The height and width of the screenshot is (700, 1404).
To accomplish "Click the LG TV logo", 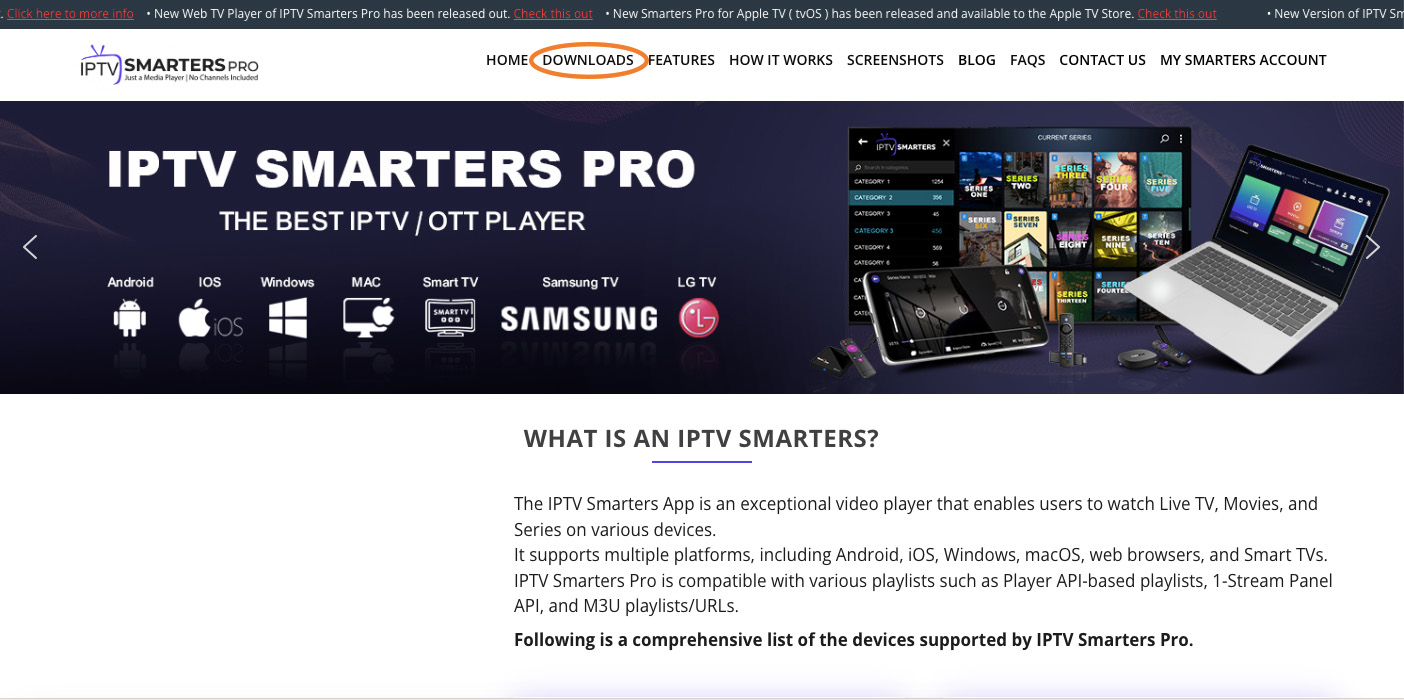I will [x=699, y=318].
